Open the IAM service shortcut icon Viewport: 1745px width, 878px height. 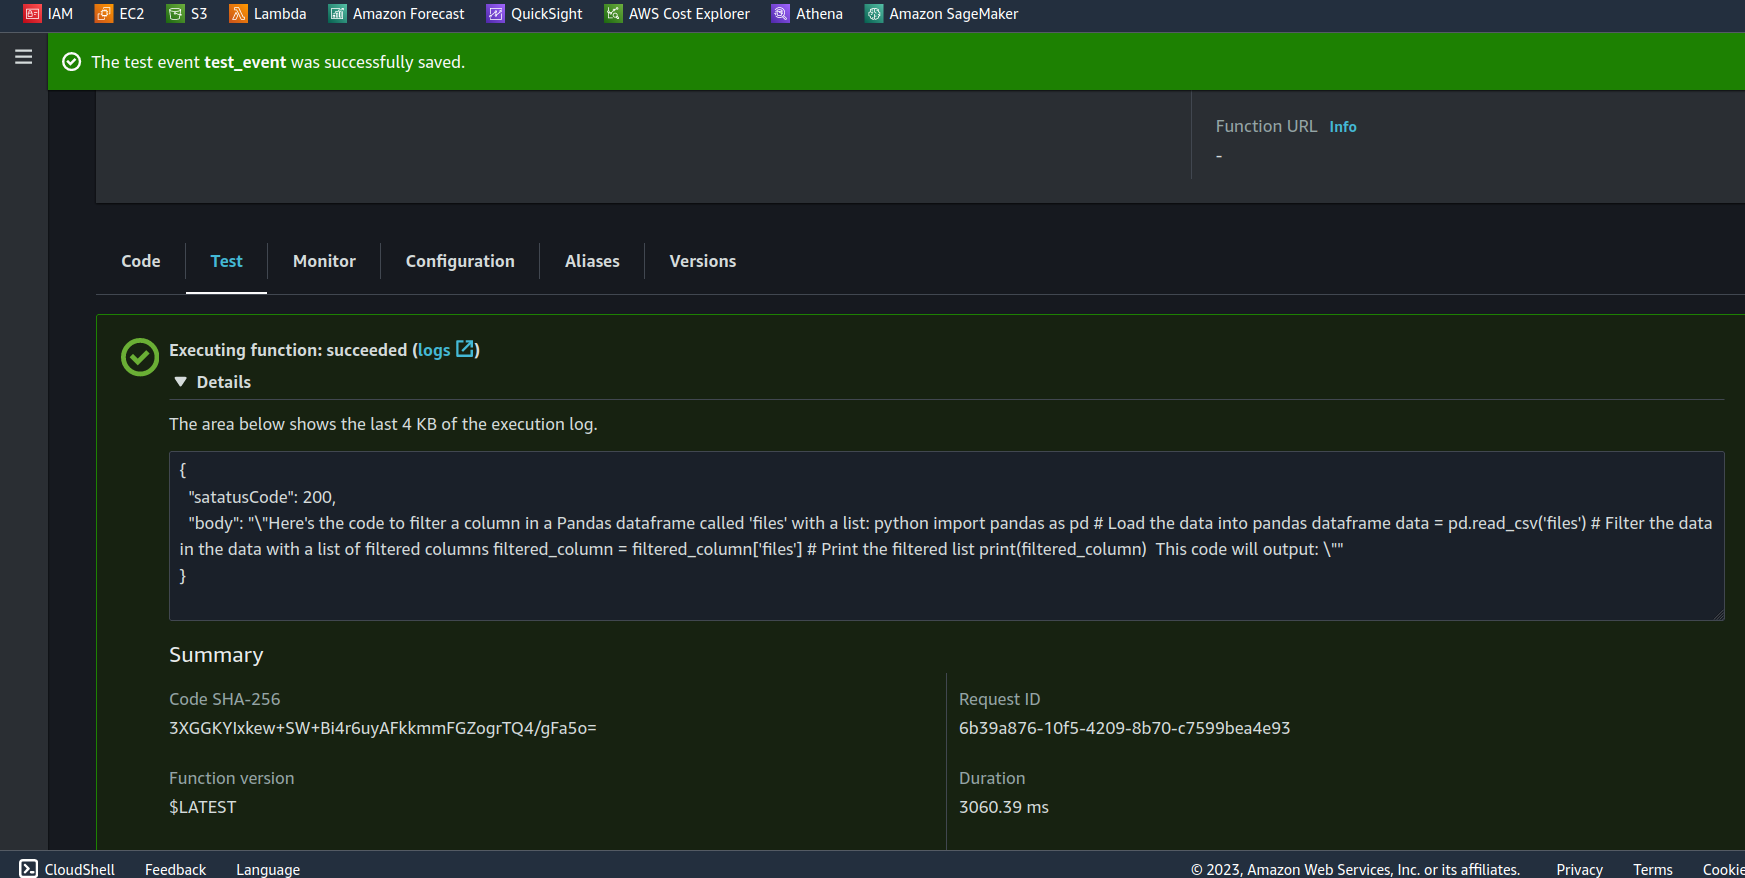pyautogui.click(x=32, y=14)
